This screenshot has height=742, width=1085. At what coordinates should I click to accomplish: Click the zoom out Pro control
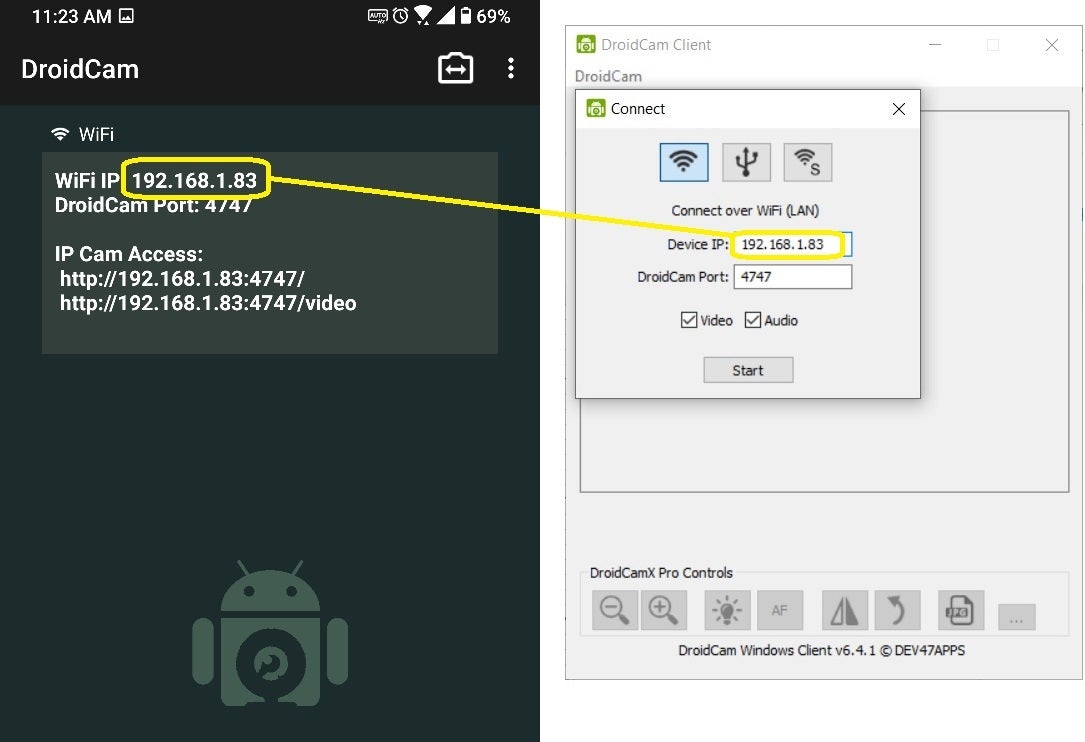(x=614, y=610)
